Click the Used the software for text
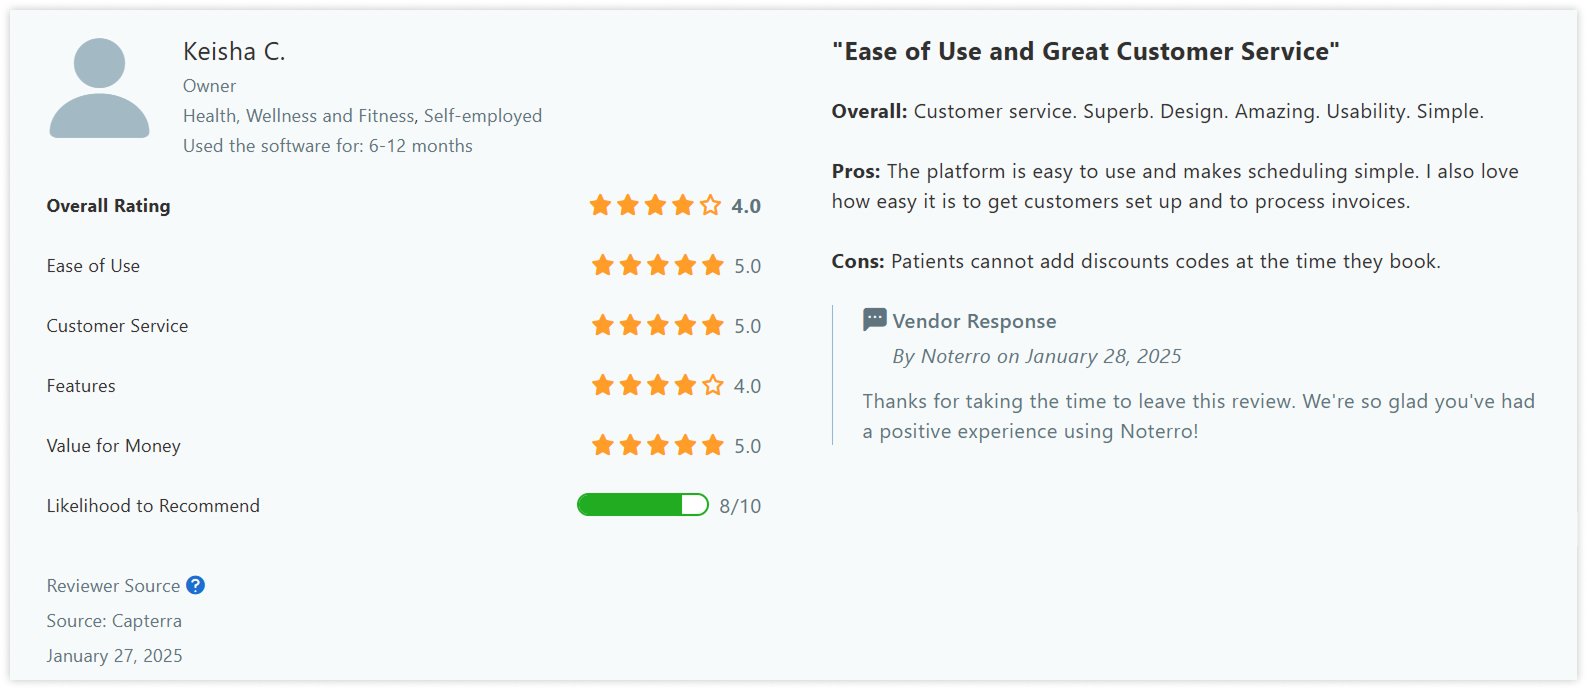 pos(327,145)
